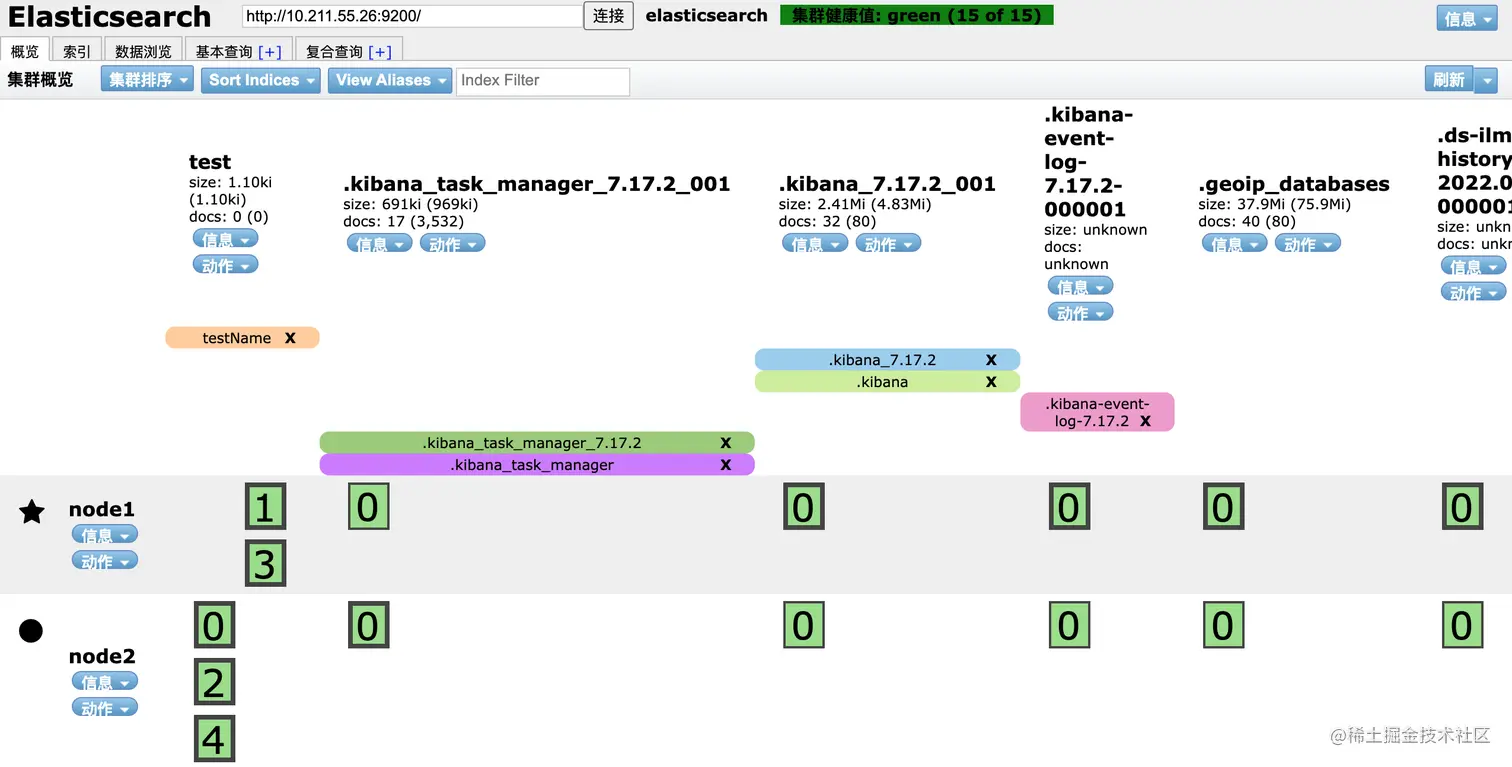Open 信息 dropdown for .kibana_7.17.2_001
This screenshot has width=1512, height=767.
(x=815, y=244)
